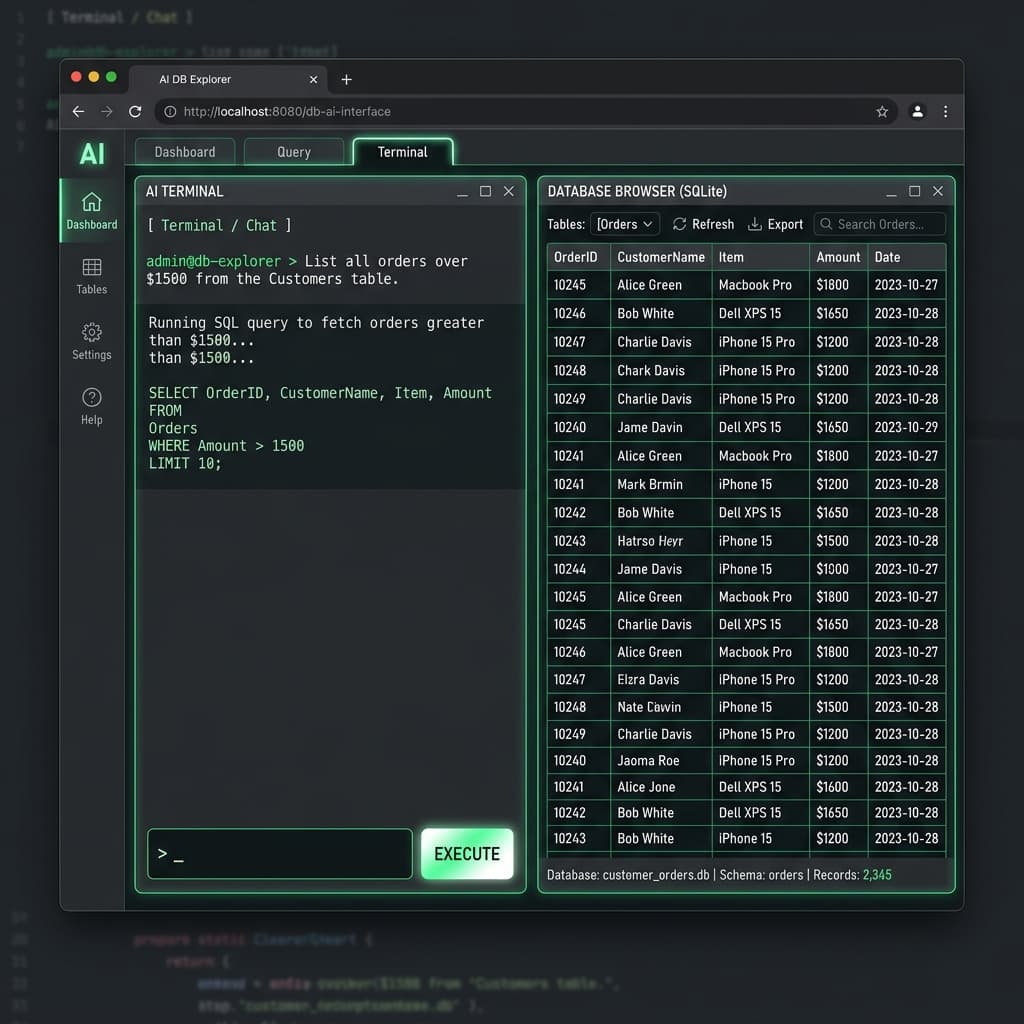Screen dimensions: 1024x1024
Task: Click the admin@db-explorer prompt text
Action: pyautogui.click(x=214, y=261)
